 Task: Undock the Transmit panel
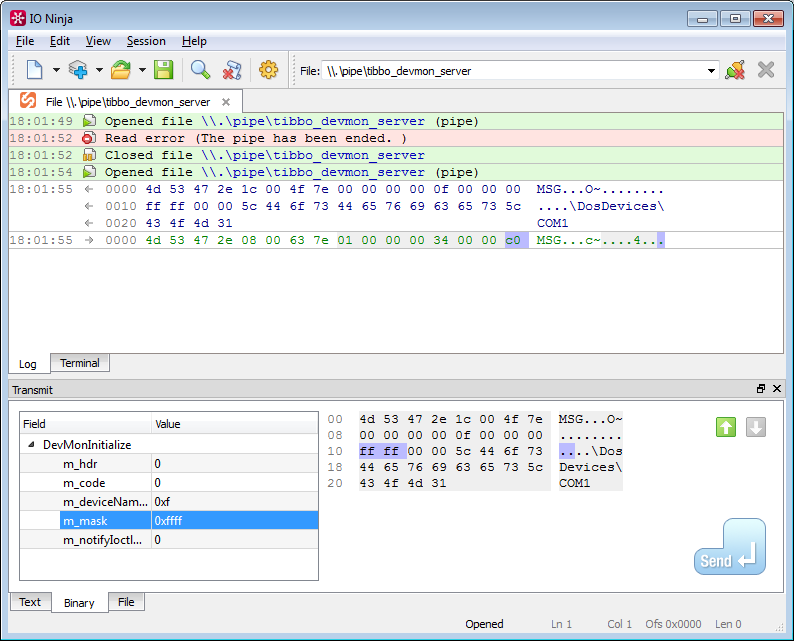tap(761, 389)
